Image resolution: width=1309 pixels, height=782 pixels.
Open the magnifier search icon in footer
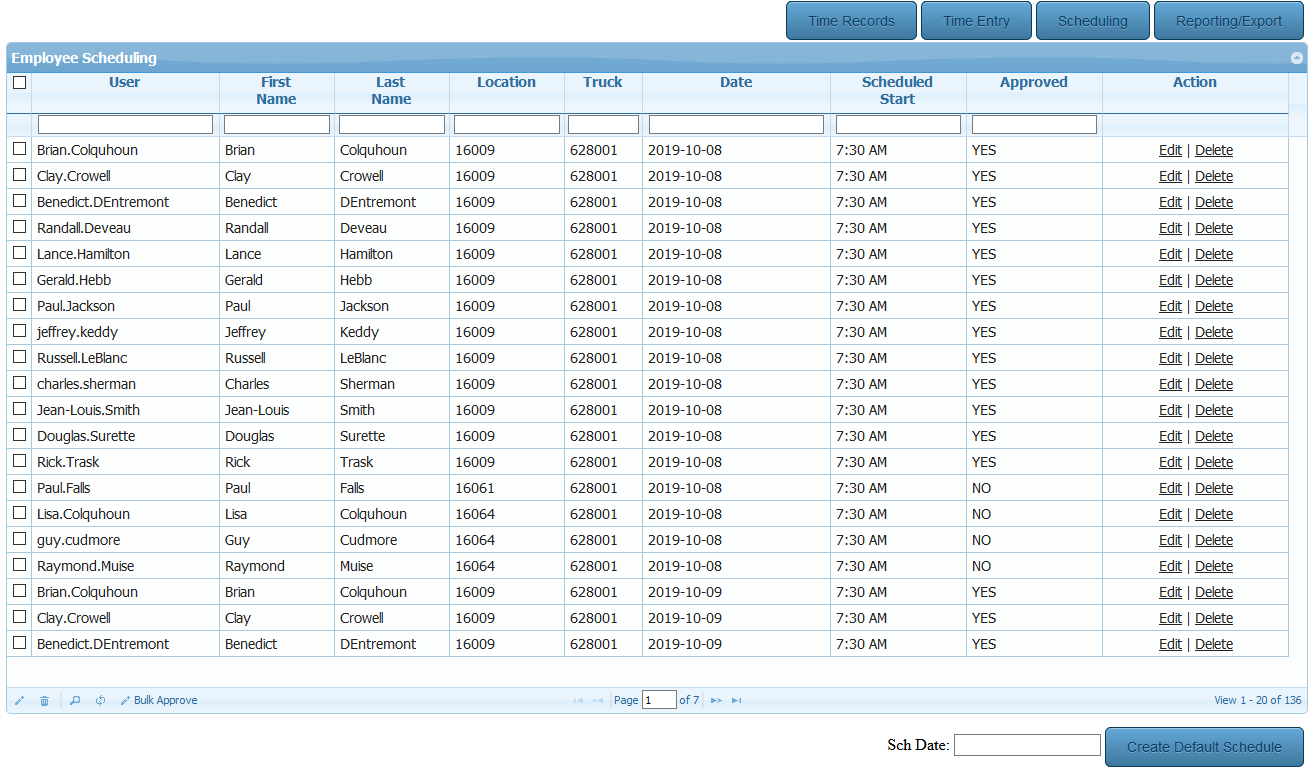point(75,701)
